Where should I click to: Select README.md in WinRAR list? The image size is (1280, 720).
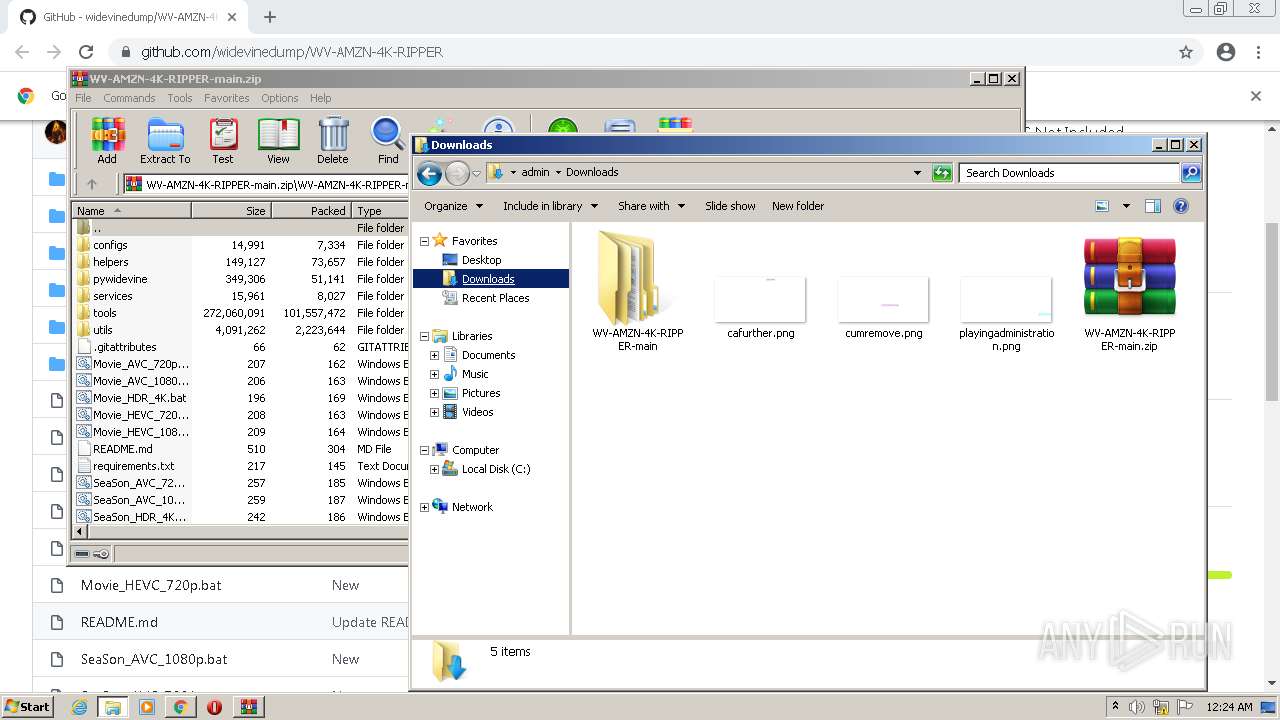click(x=123, y=449)
